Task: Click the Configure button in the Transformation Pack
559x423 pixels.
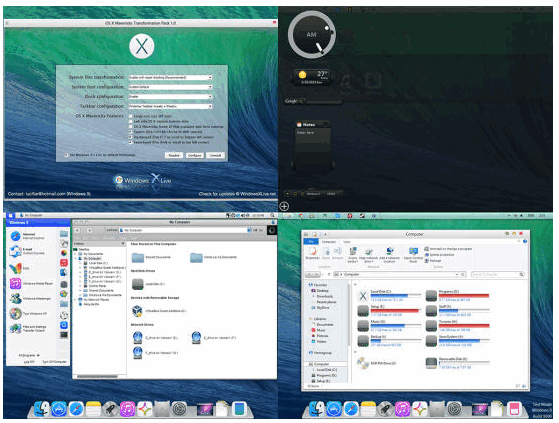Action: pos(195,155)
